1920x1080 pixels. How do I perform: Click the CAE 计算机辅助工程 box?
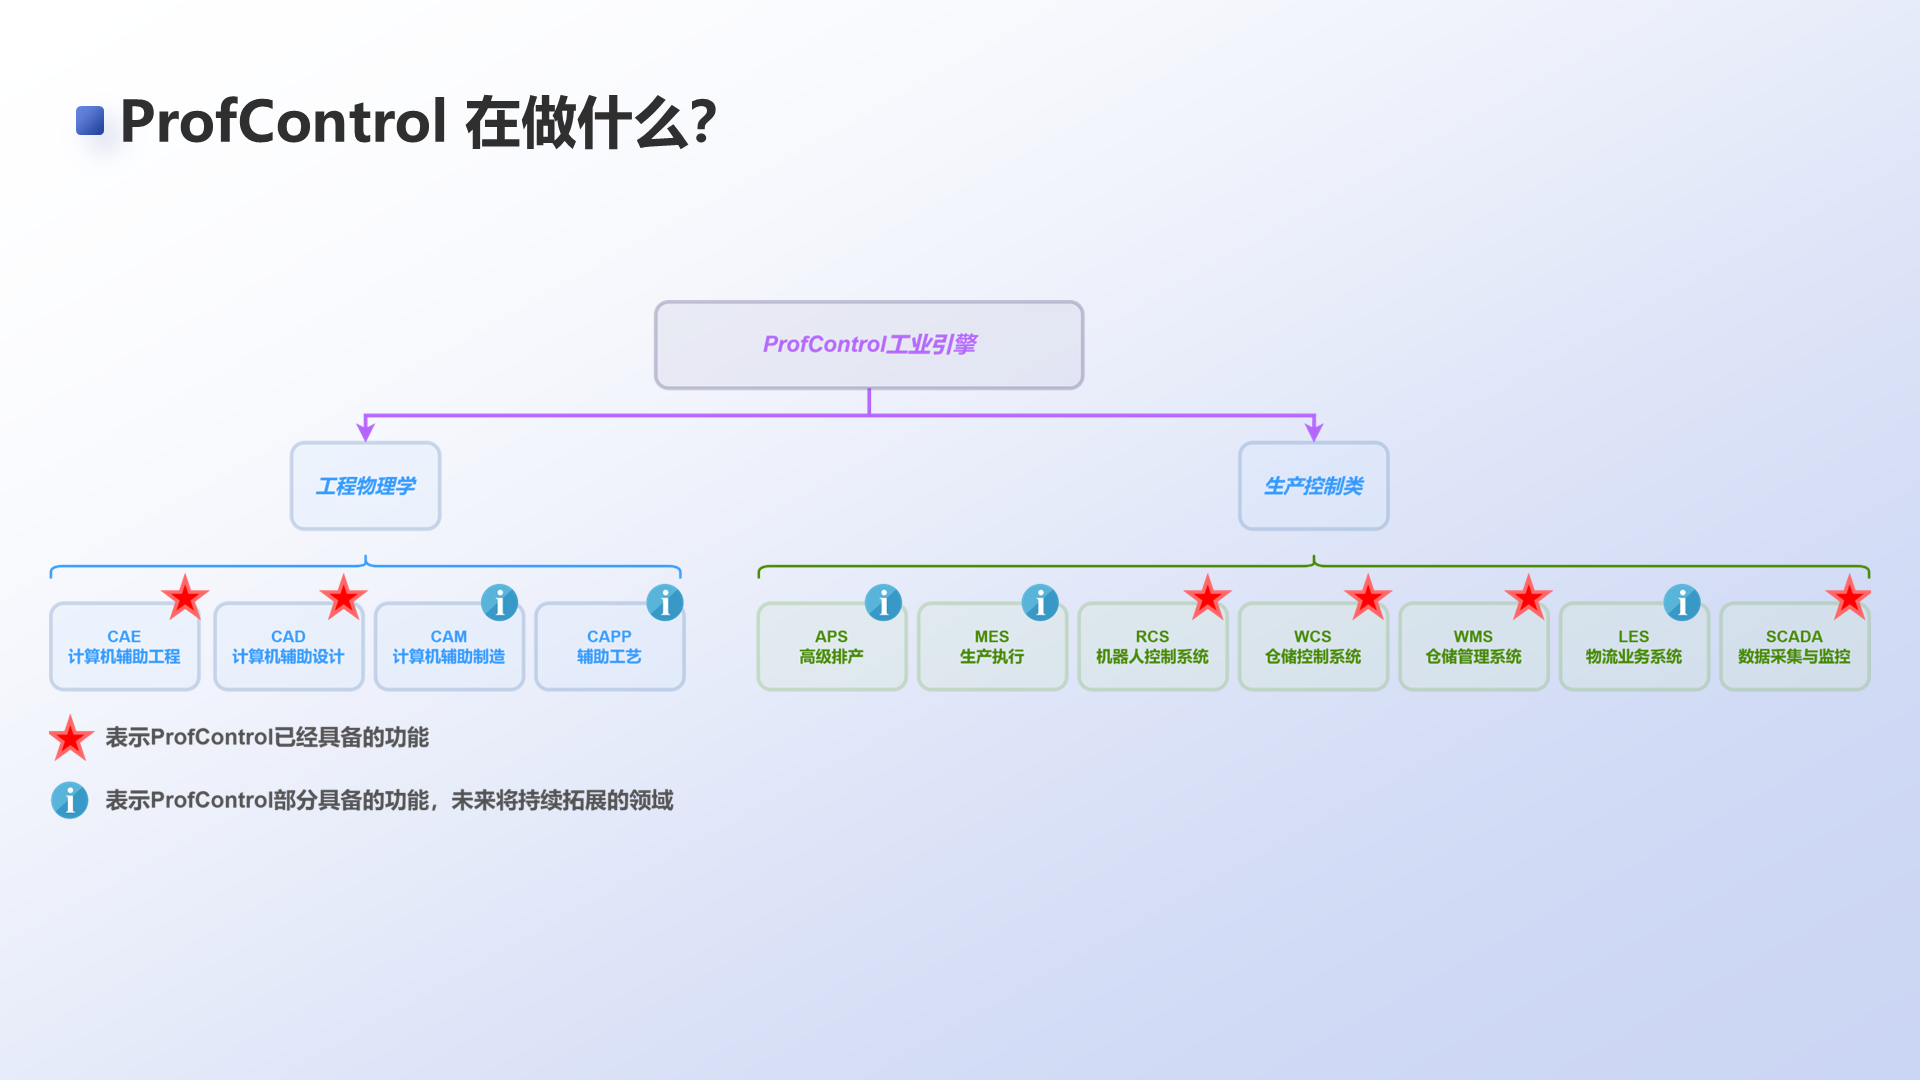[124, 647]
